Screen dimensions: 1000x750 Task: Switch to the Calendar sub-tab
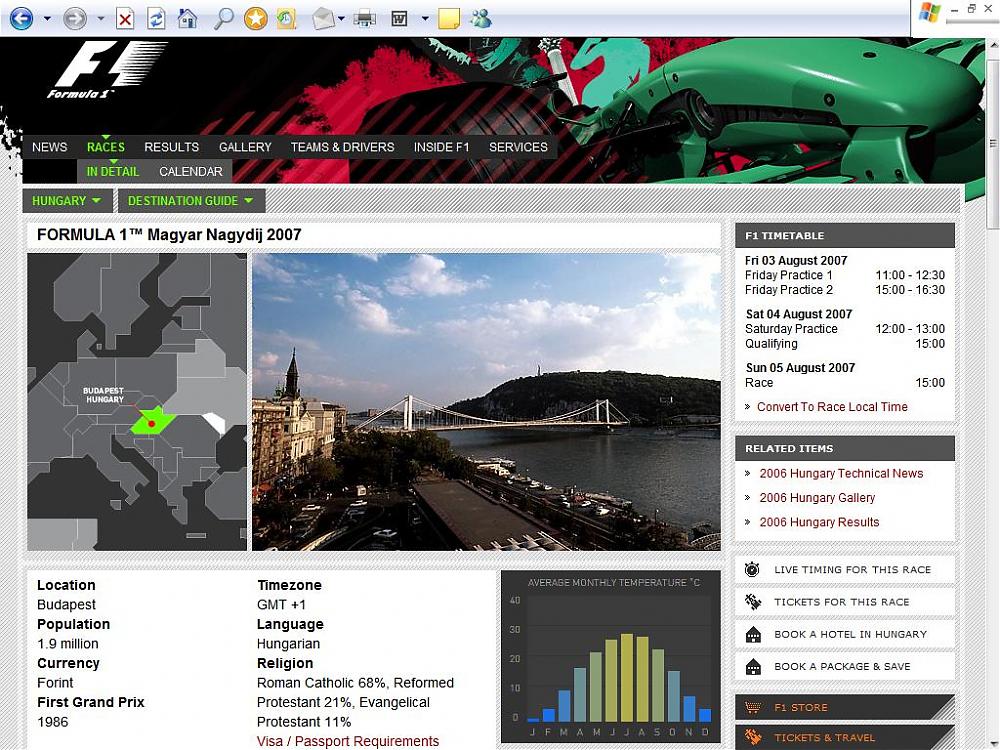coord(190,172)
